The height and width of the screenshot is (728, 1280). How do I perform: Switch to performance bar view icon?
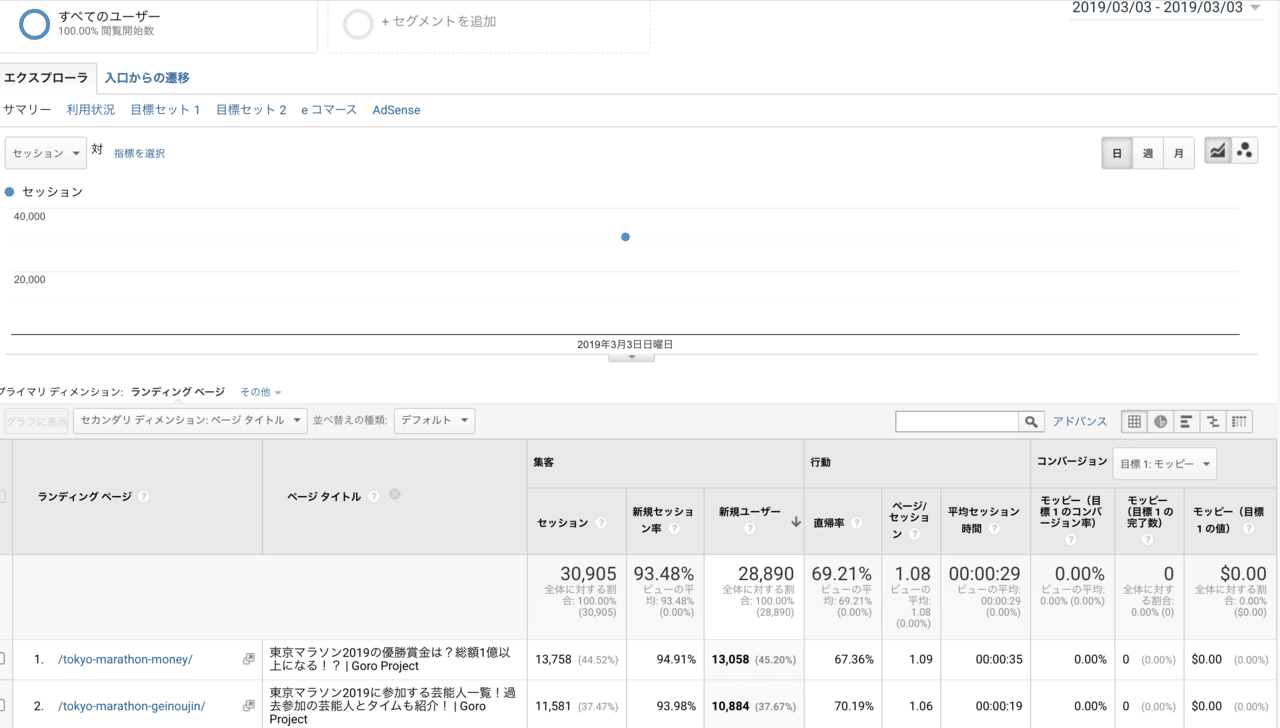(x=1186, y=422)
